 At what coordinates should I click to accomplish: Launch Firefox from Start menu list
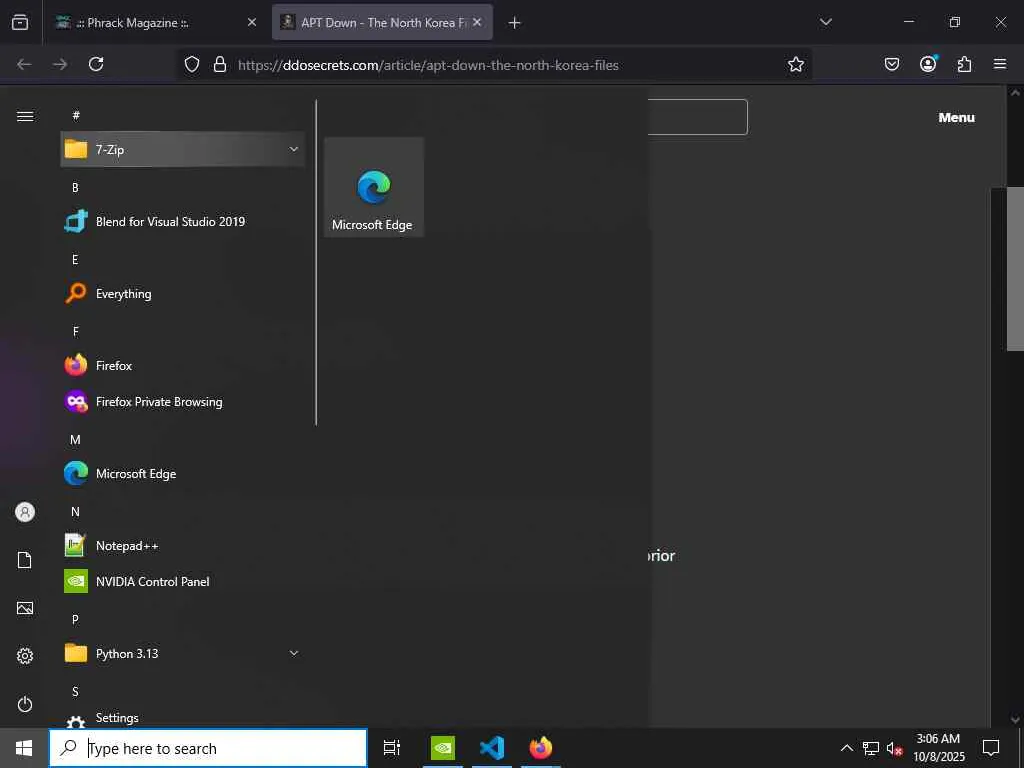182,365
